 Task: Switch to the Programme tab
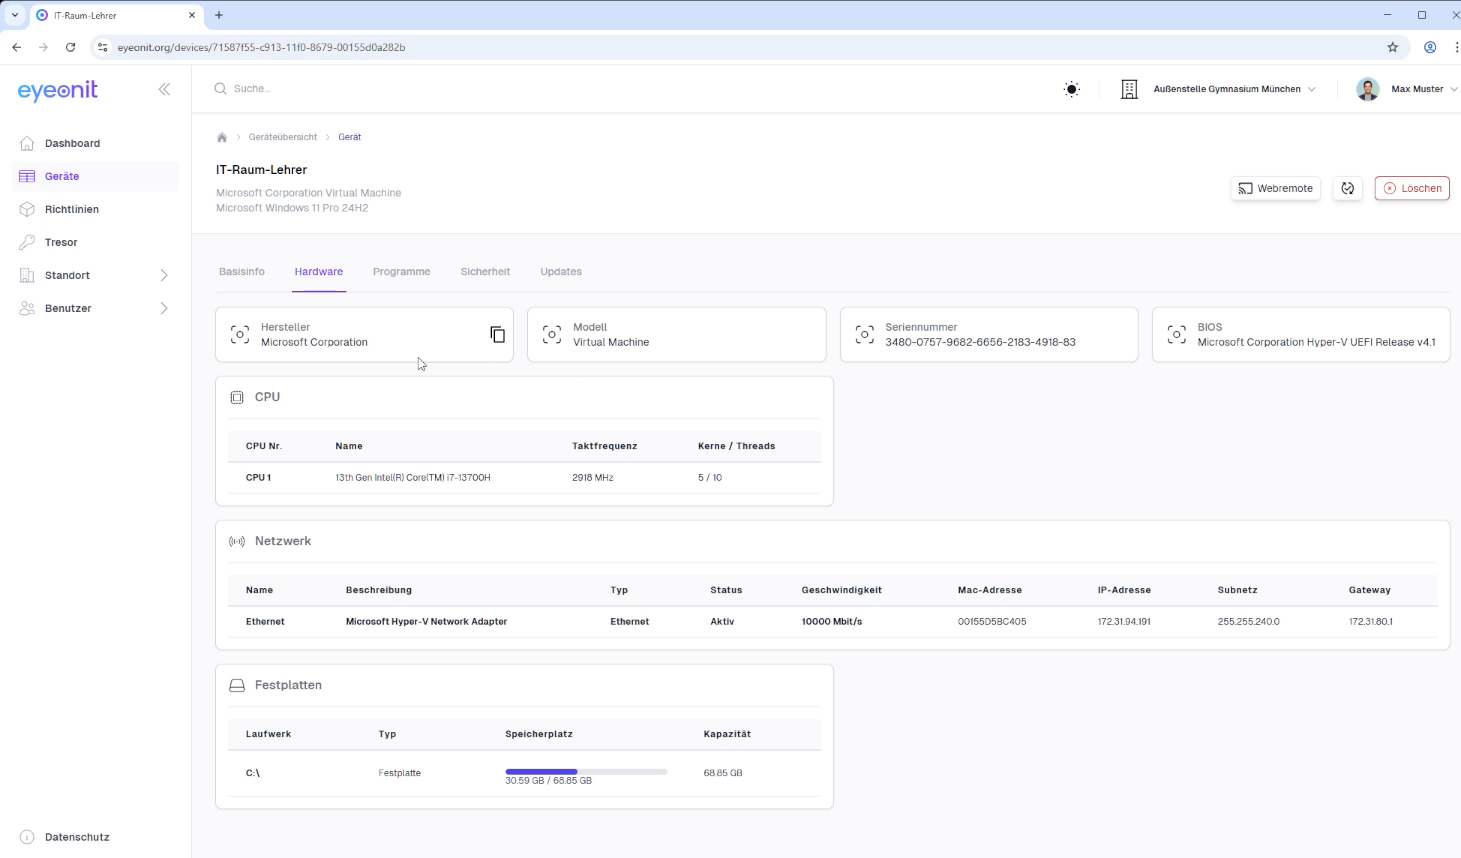pos(401,272)
